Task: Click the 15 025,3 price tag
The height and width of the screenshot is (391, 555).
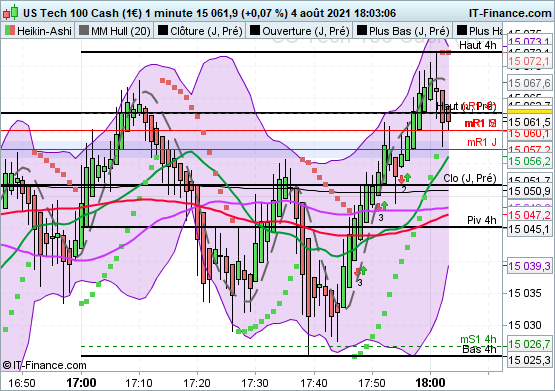Action: click(x=530, y=360)
